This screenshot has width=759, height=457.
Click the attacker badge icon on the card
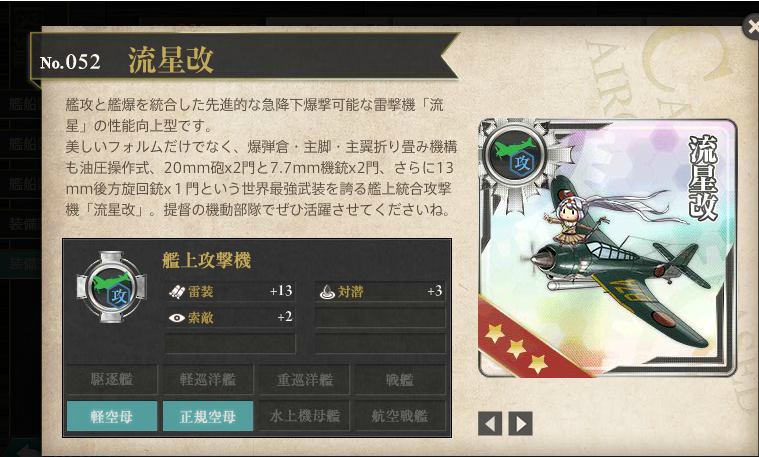(516, 156)
